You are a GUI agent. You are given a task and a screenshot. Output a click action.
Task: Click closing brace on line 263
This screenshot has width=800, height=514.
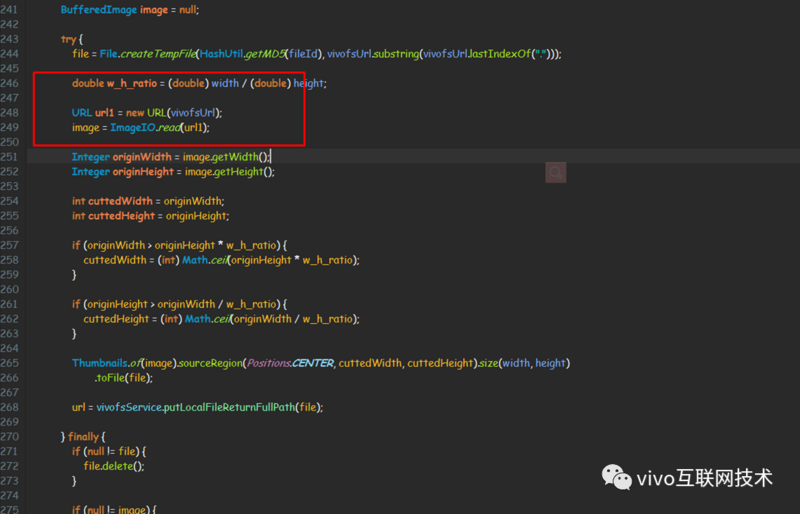click(74, 334)
